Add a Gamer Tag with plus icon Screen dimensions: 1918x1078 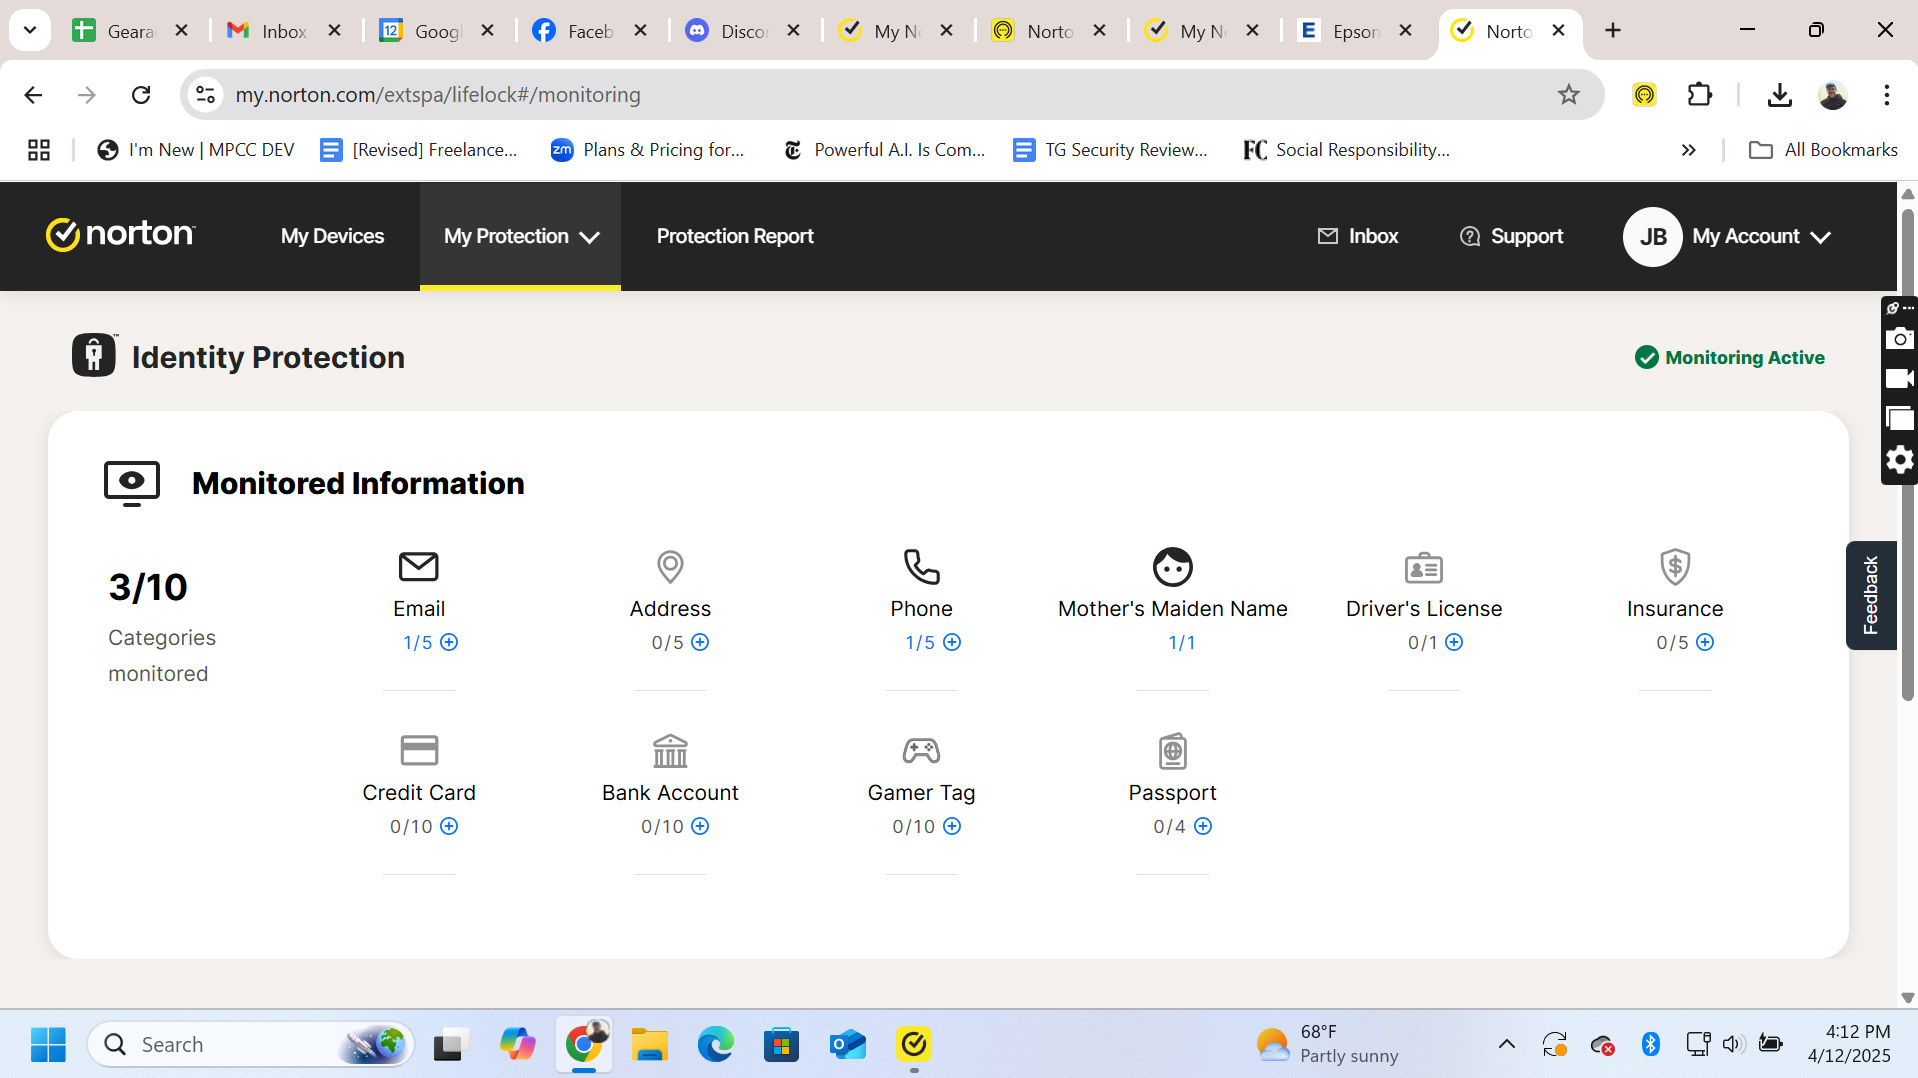pyautogui.click(x=952, y=826)
